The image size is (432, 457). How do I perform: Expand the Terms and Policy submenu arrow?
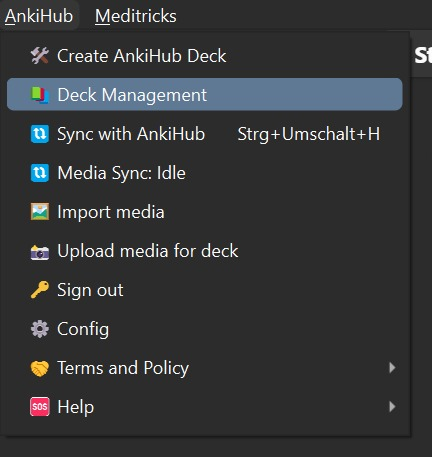coord(392,368)
